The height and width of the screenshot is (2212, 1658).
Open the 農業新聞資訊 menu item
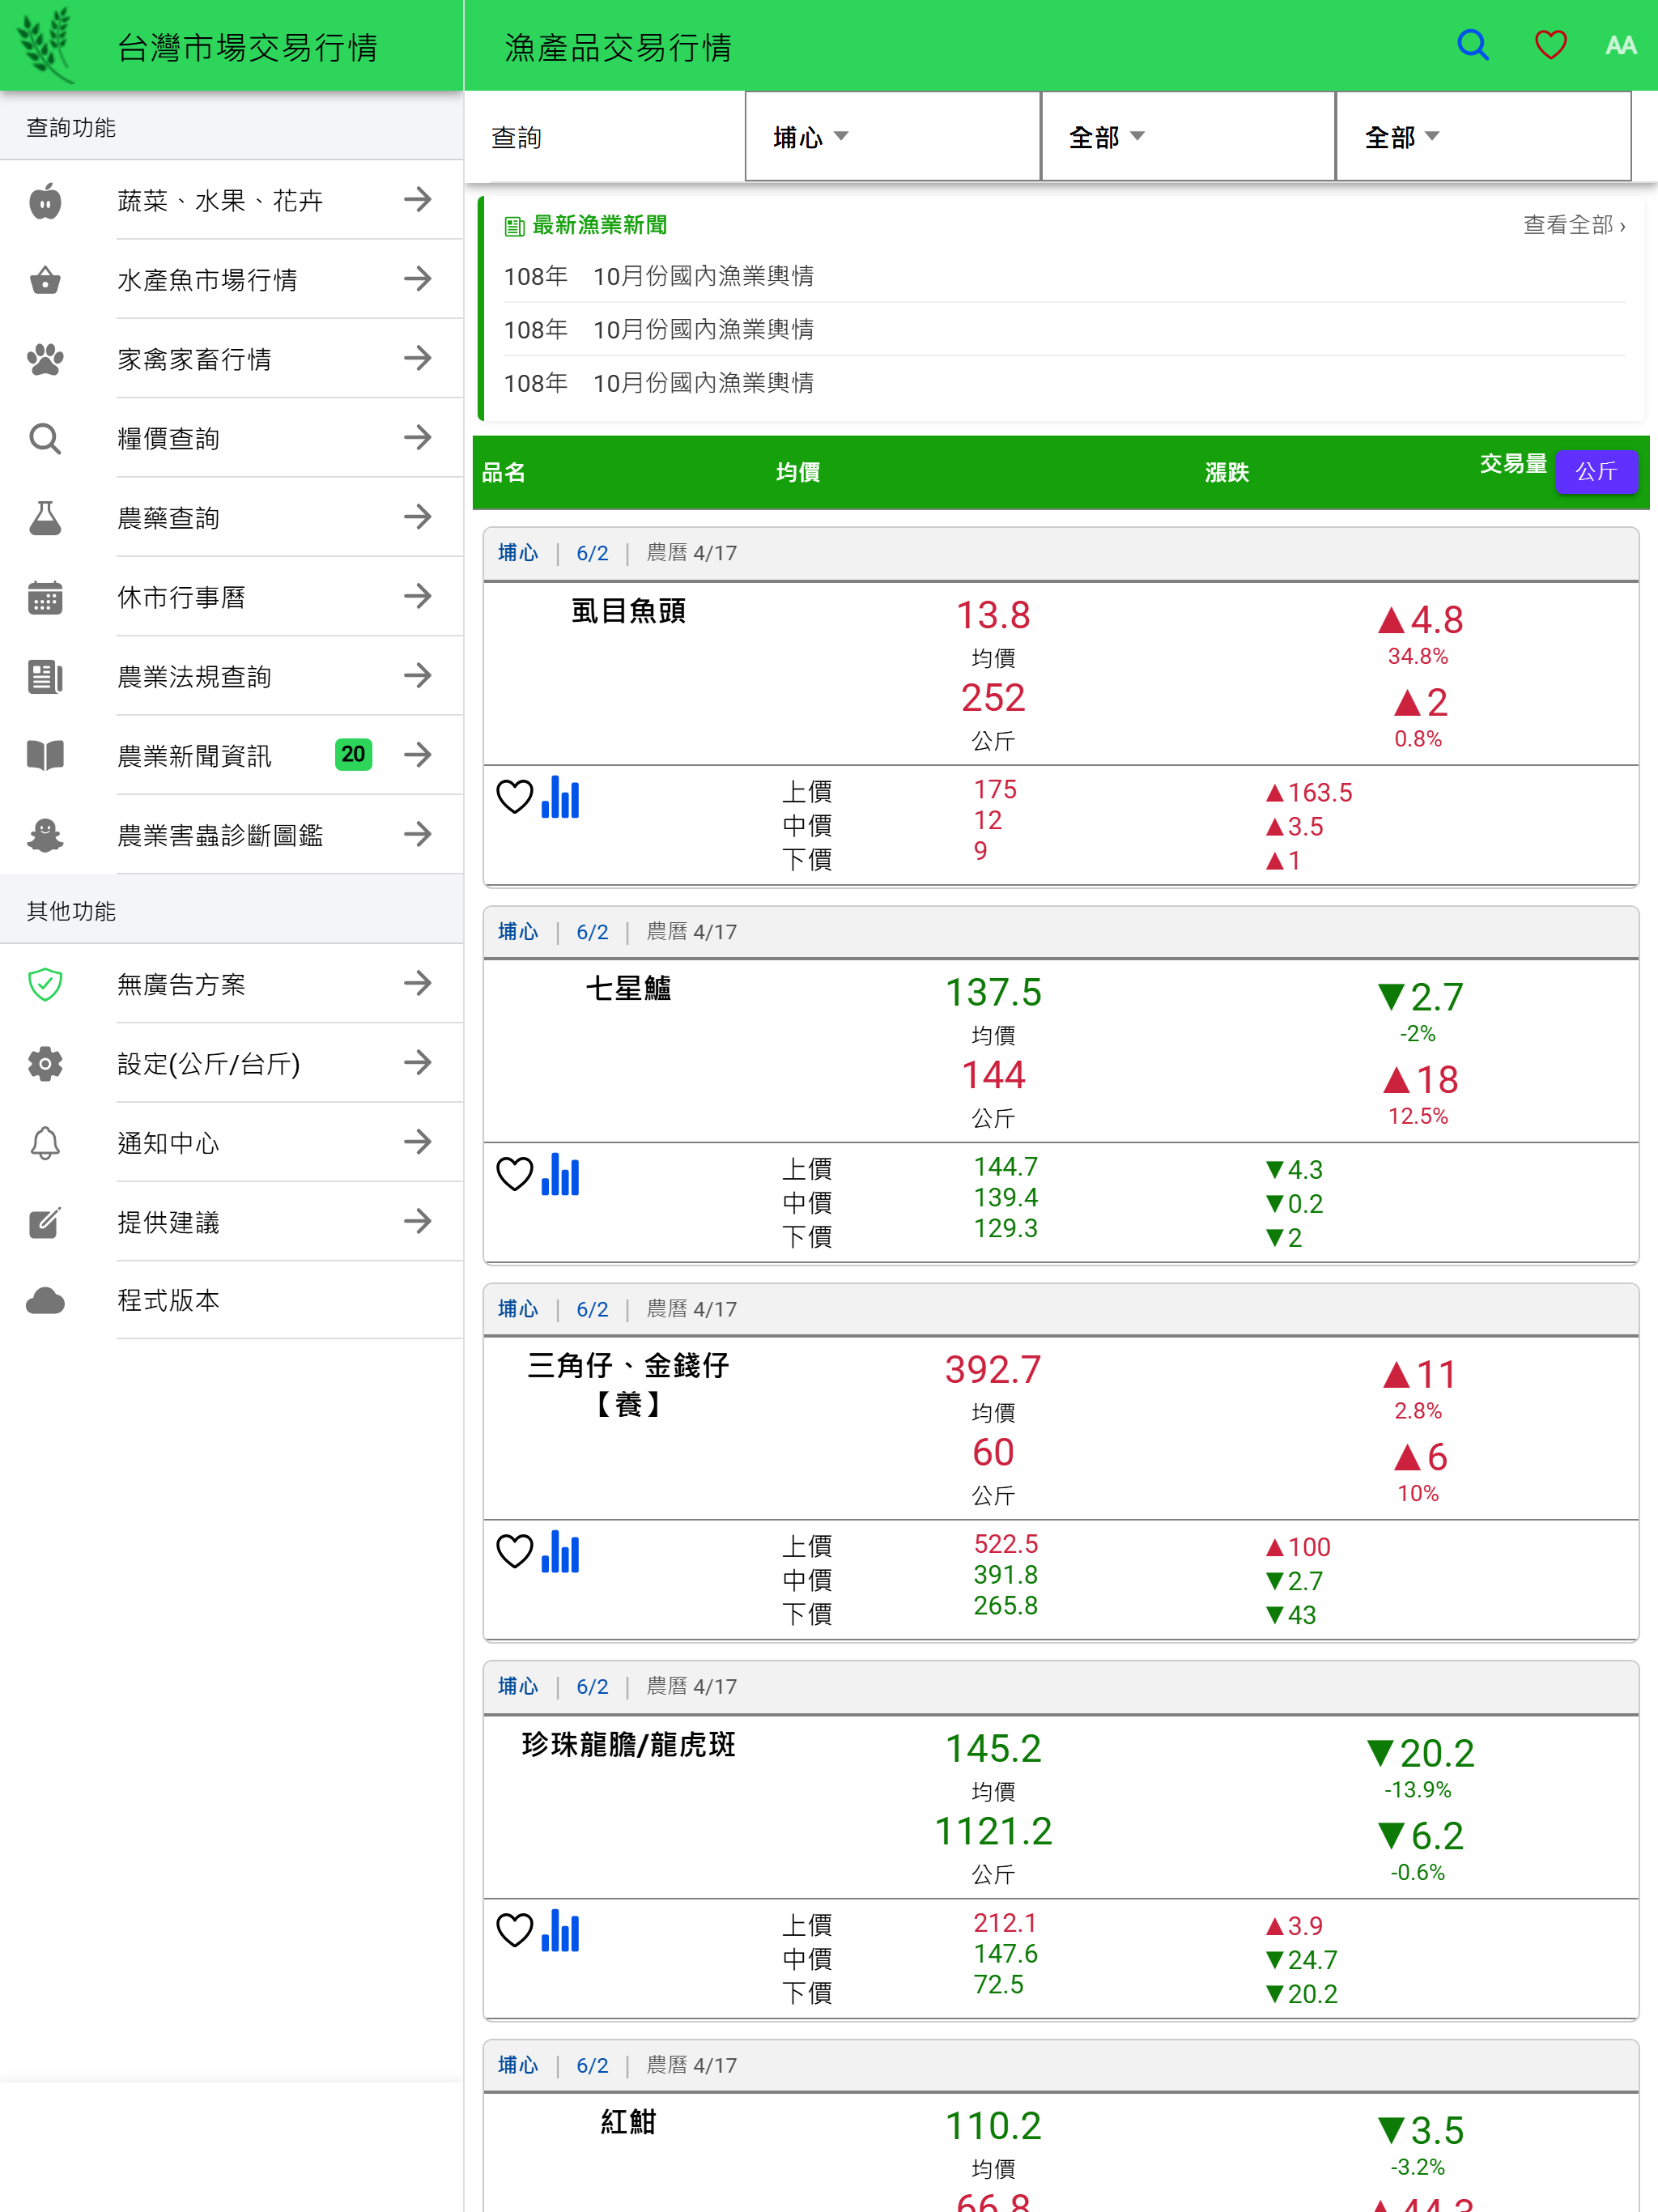[232, 755]
